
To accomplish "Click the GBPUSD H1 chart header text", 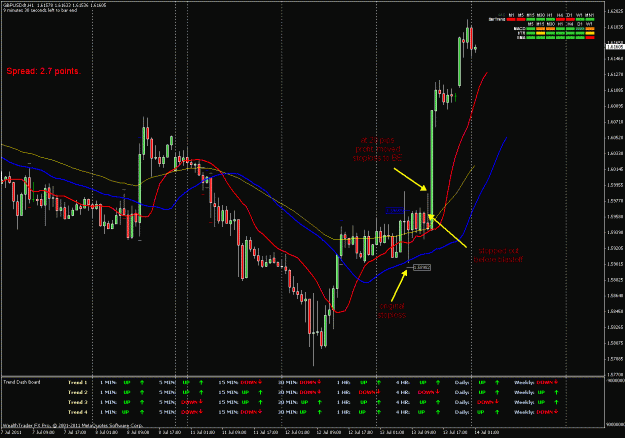I will tap(55, 6).
